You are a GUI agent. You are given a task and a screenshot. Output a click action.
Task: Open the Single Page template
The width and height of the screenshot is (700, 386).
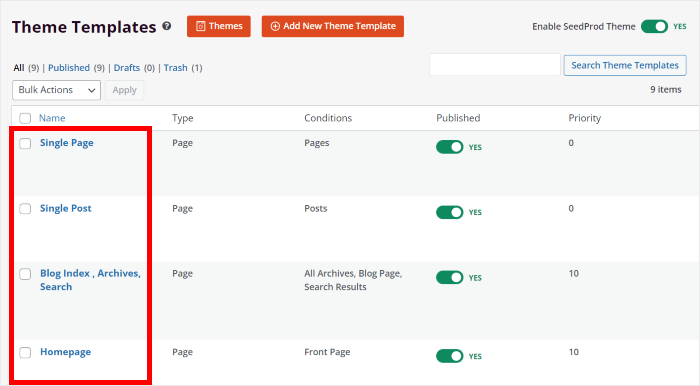point(67,143)
